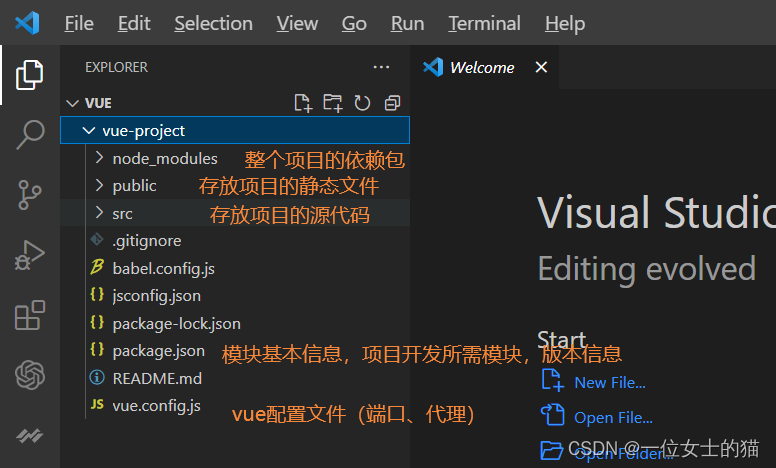Click the New File... link

610,382
